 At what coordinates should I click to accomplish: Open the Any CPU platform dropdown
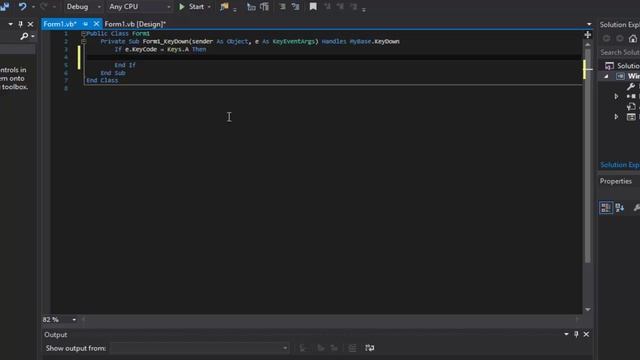click(139, 7)
